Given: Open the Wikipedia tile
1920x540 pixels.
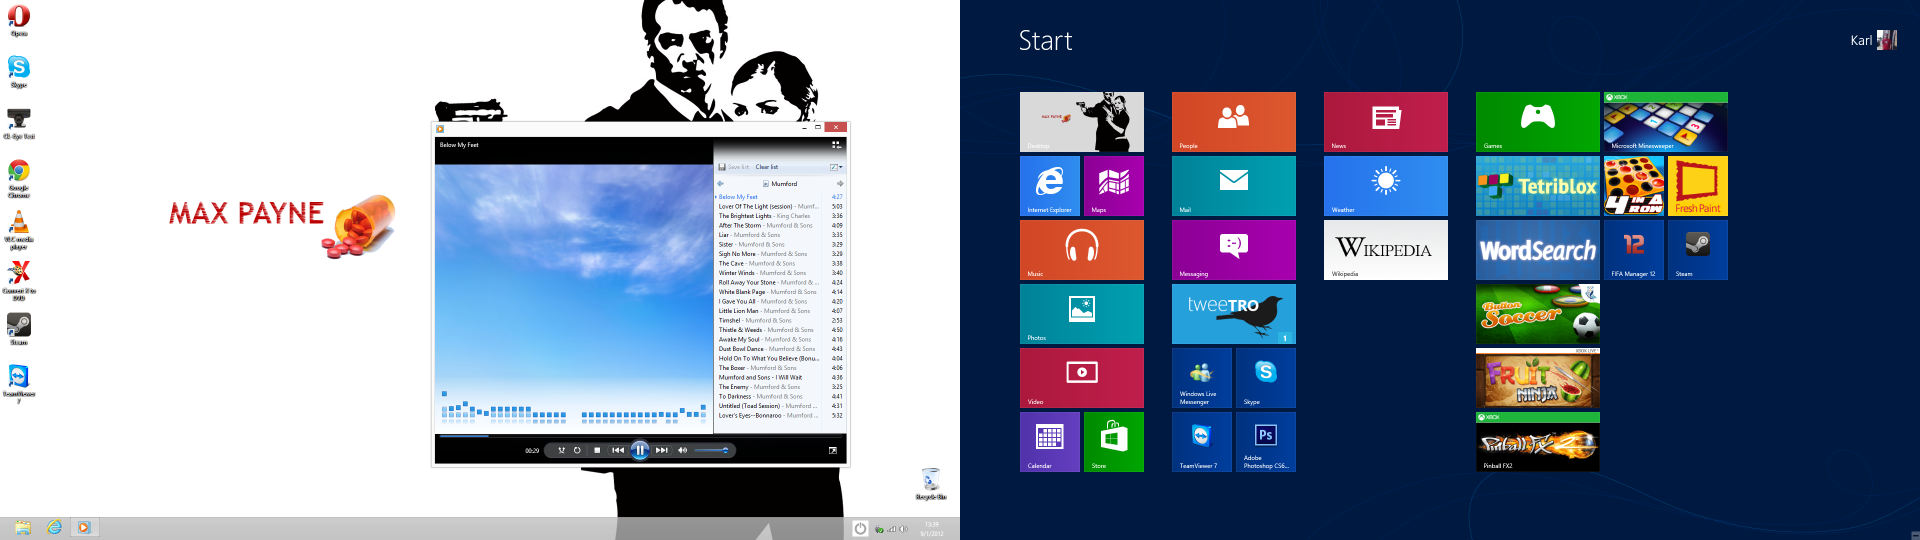Looking at the screenshot, I should pos(1385,249).
